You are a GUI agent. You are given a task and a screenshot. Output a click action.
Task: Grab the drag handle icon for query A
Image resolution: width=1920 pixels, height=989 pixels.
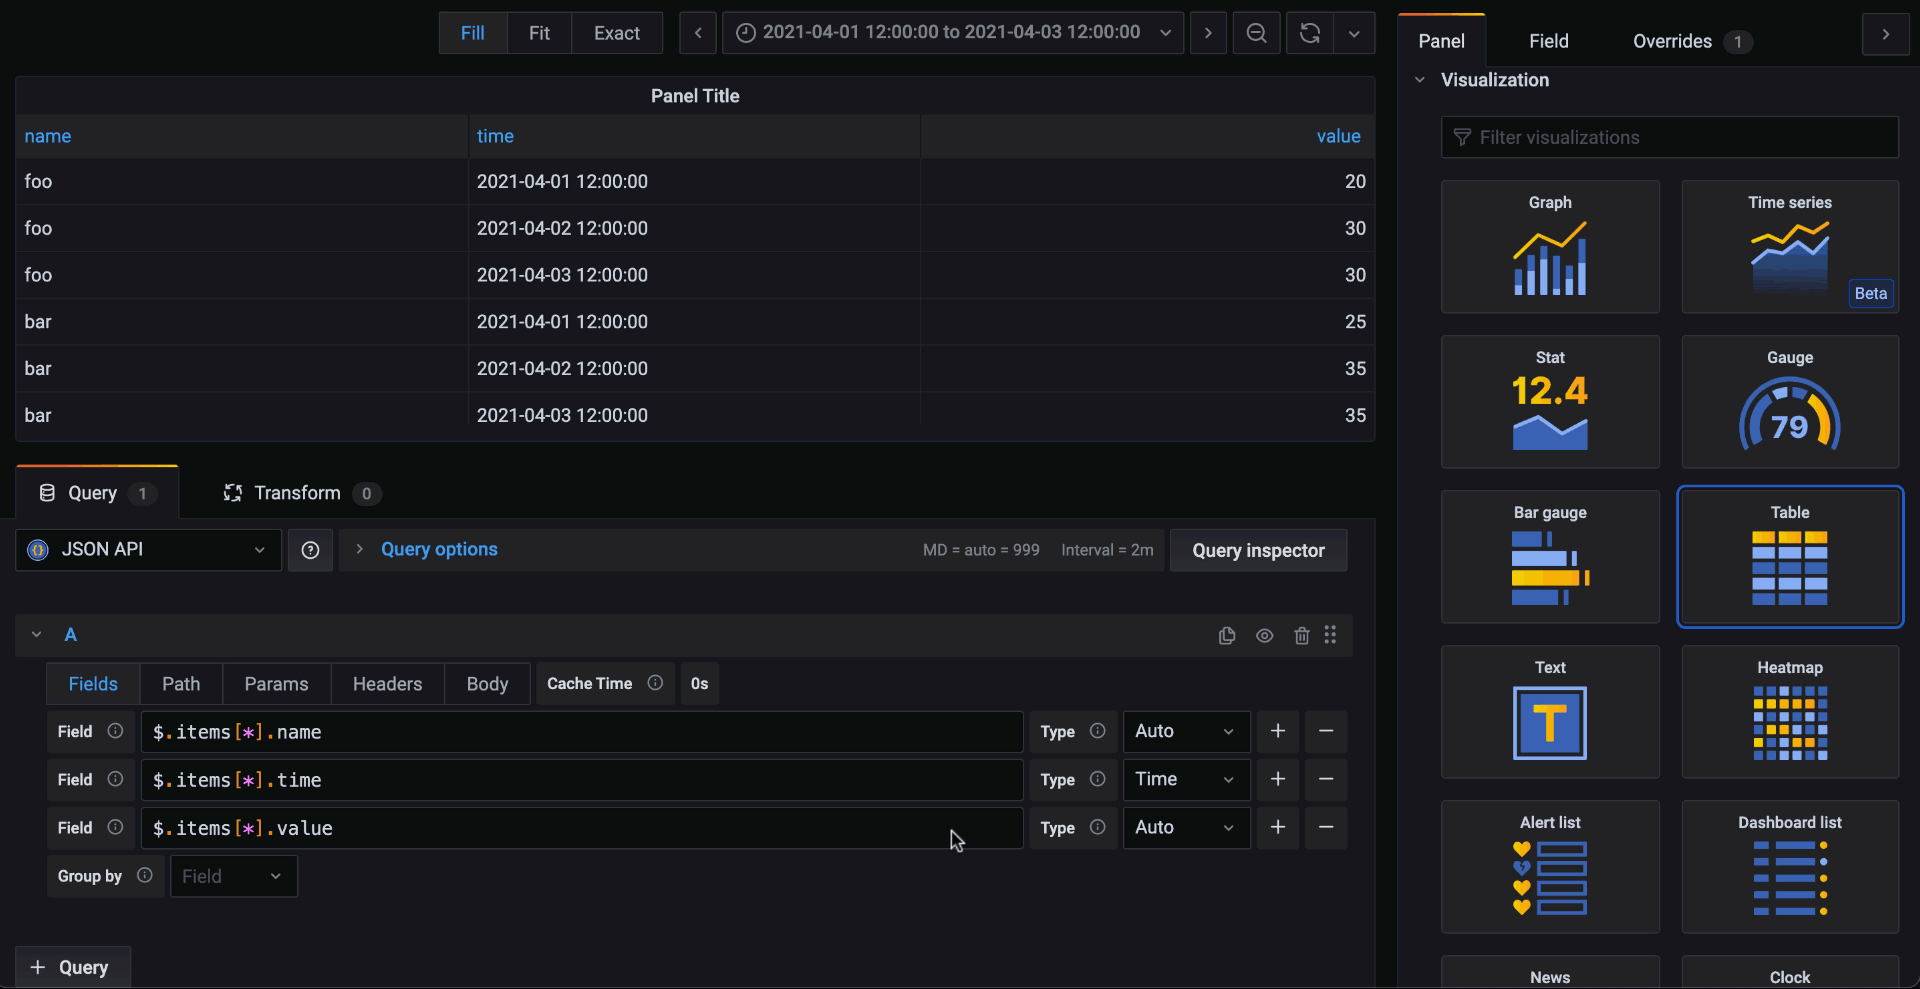[1331, 635]
